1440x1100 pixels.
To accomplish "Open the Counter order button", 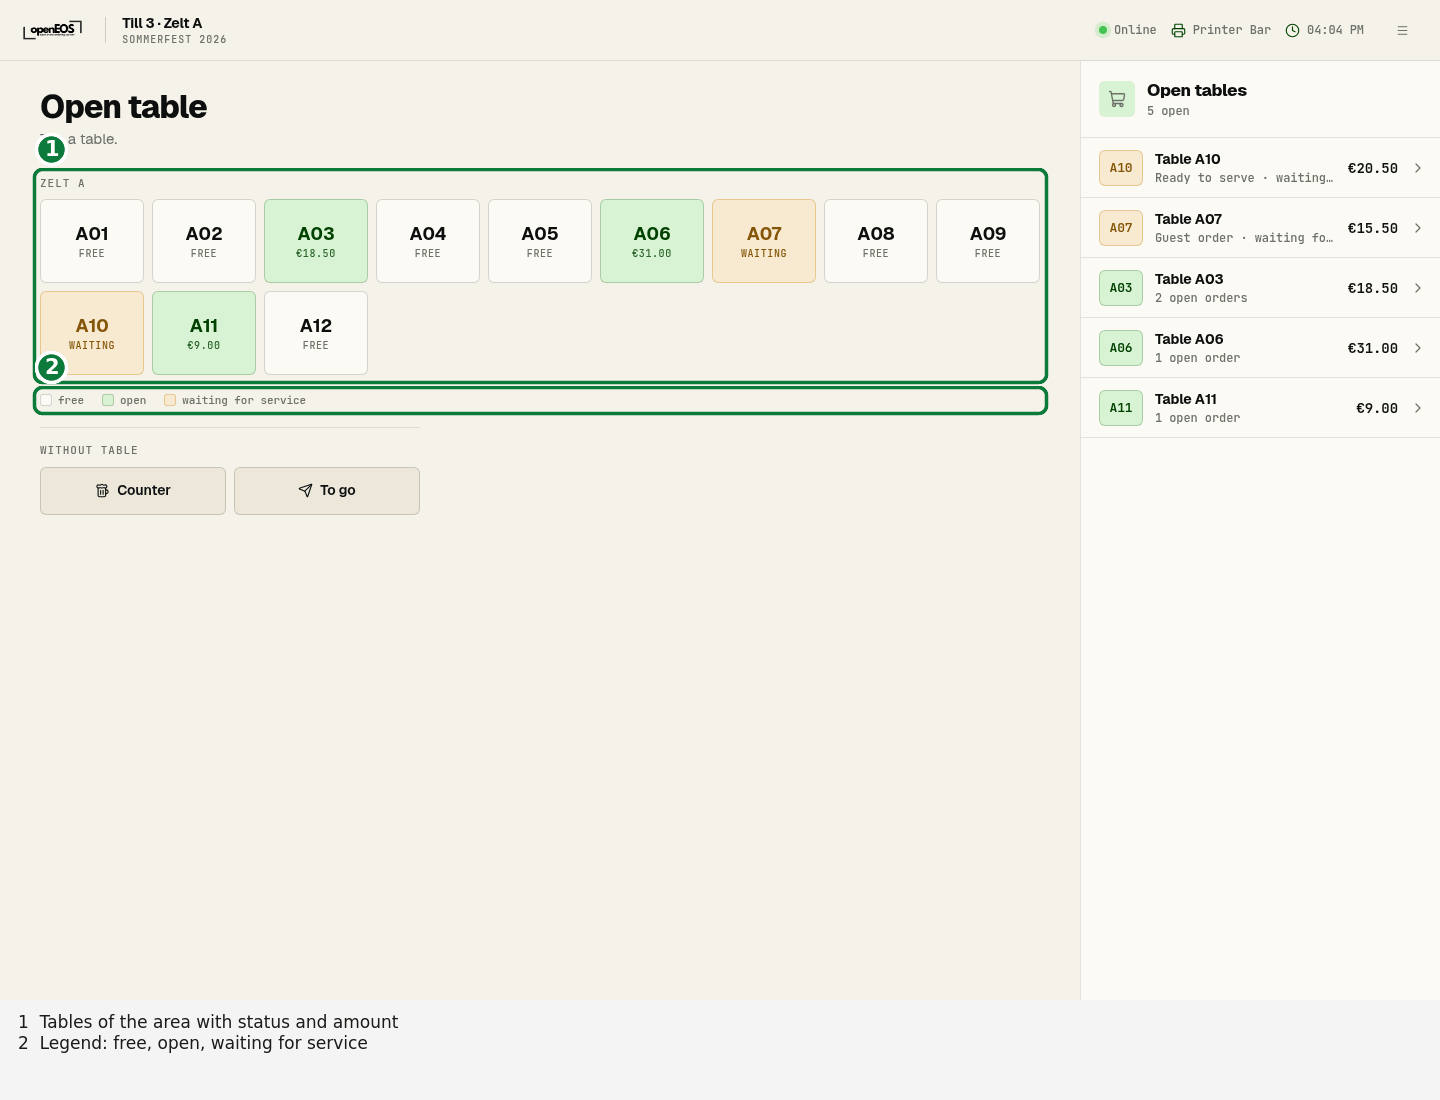I will pos(133,491).
